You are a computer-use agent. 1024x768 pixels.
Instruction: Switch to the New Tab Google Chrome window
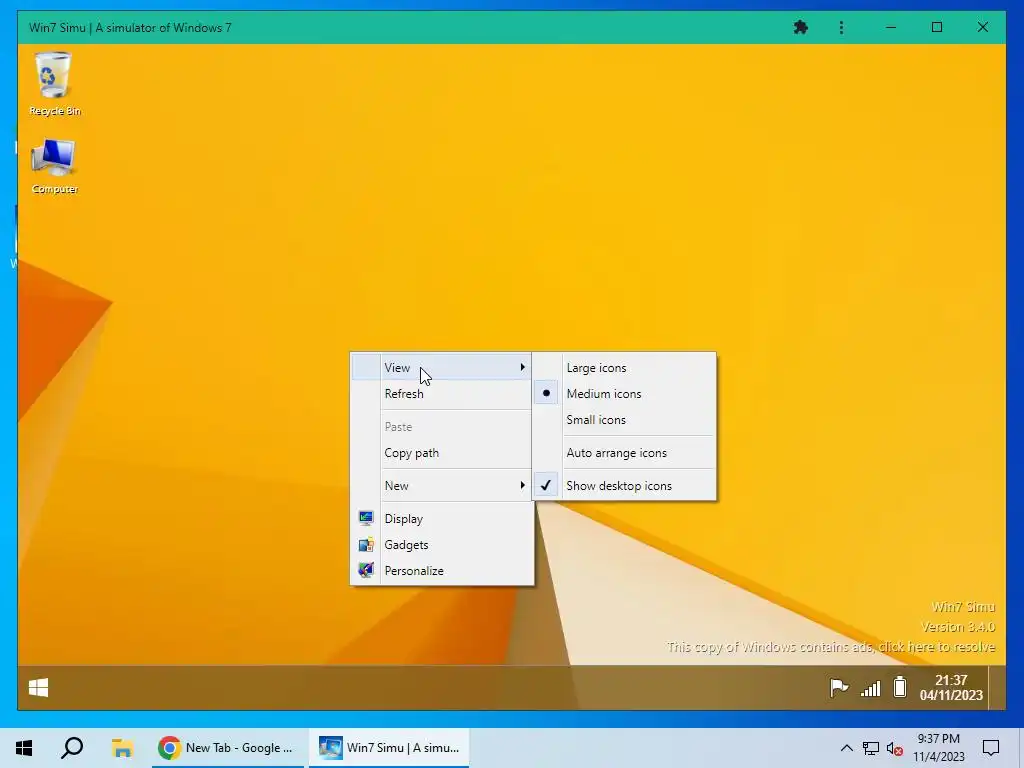click(x=227, y=748)
